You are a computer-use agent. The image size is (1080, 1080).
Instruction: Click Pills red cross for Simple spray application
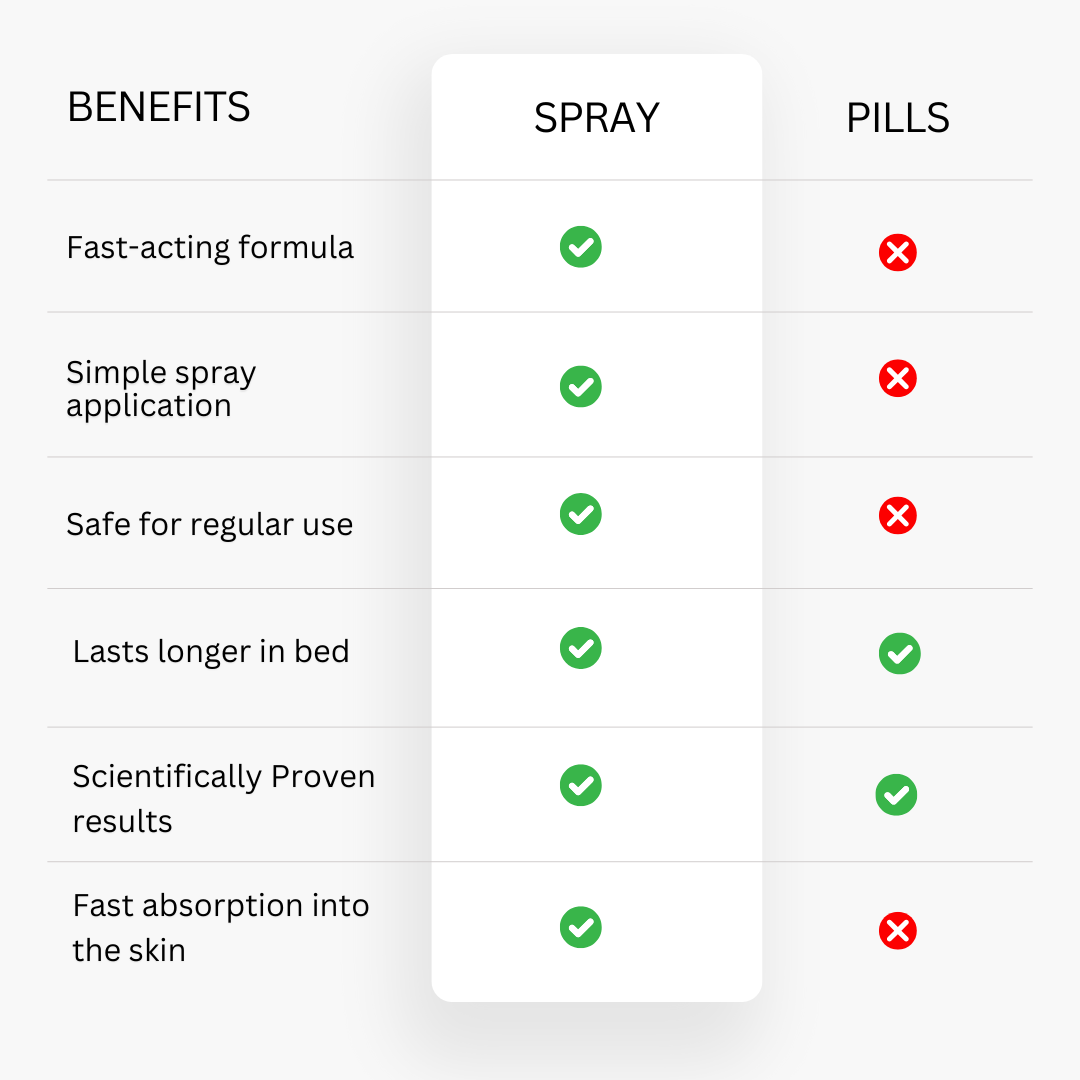(897, 378)
